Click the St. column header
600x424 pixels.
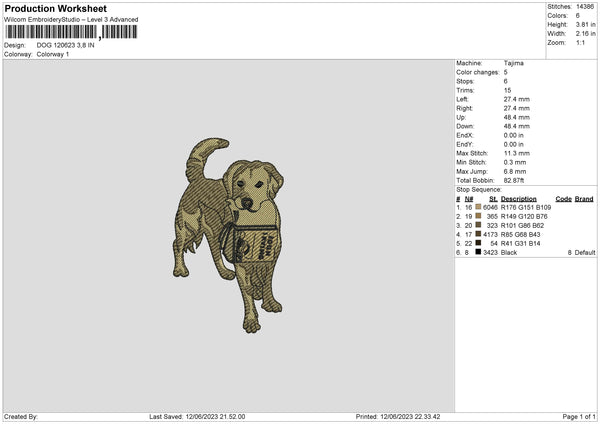point(493,199)
